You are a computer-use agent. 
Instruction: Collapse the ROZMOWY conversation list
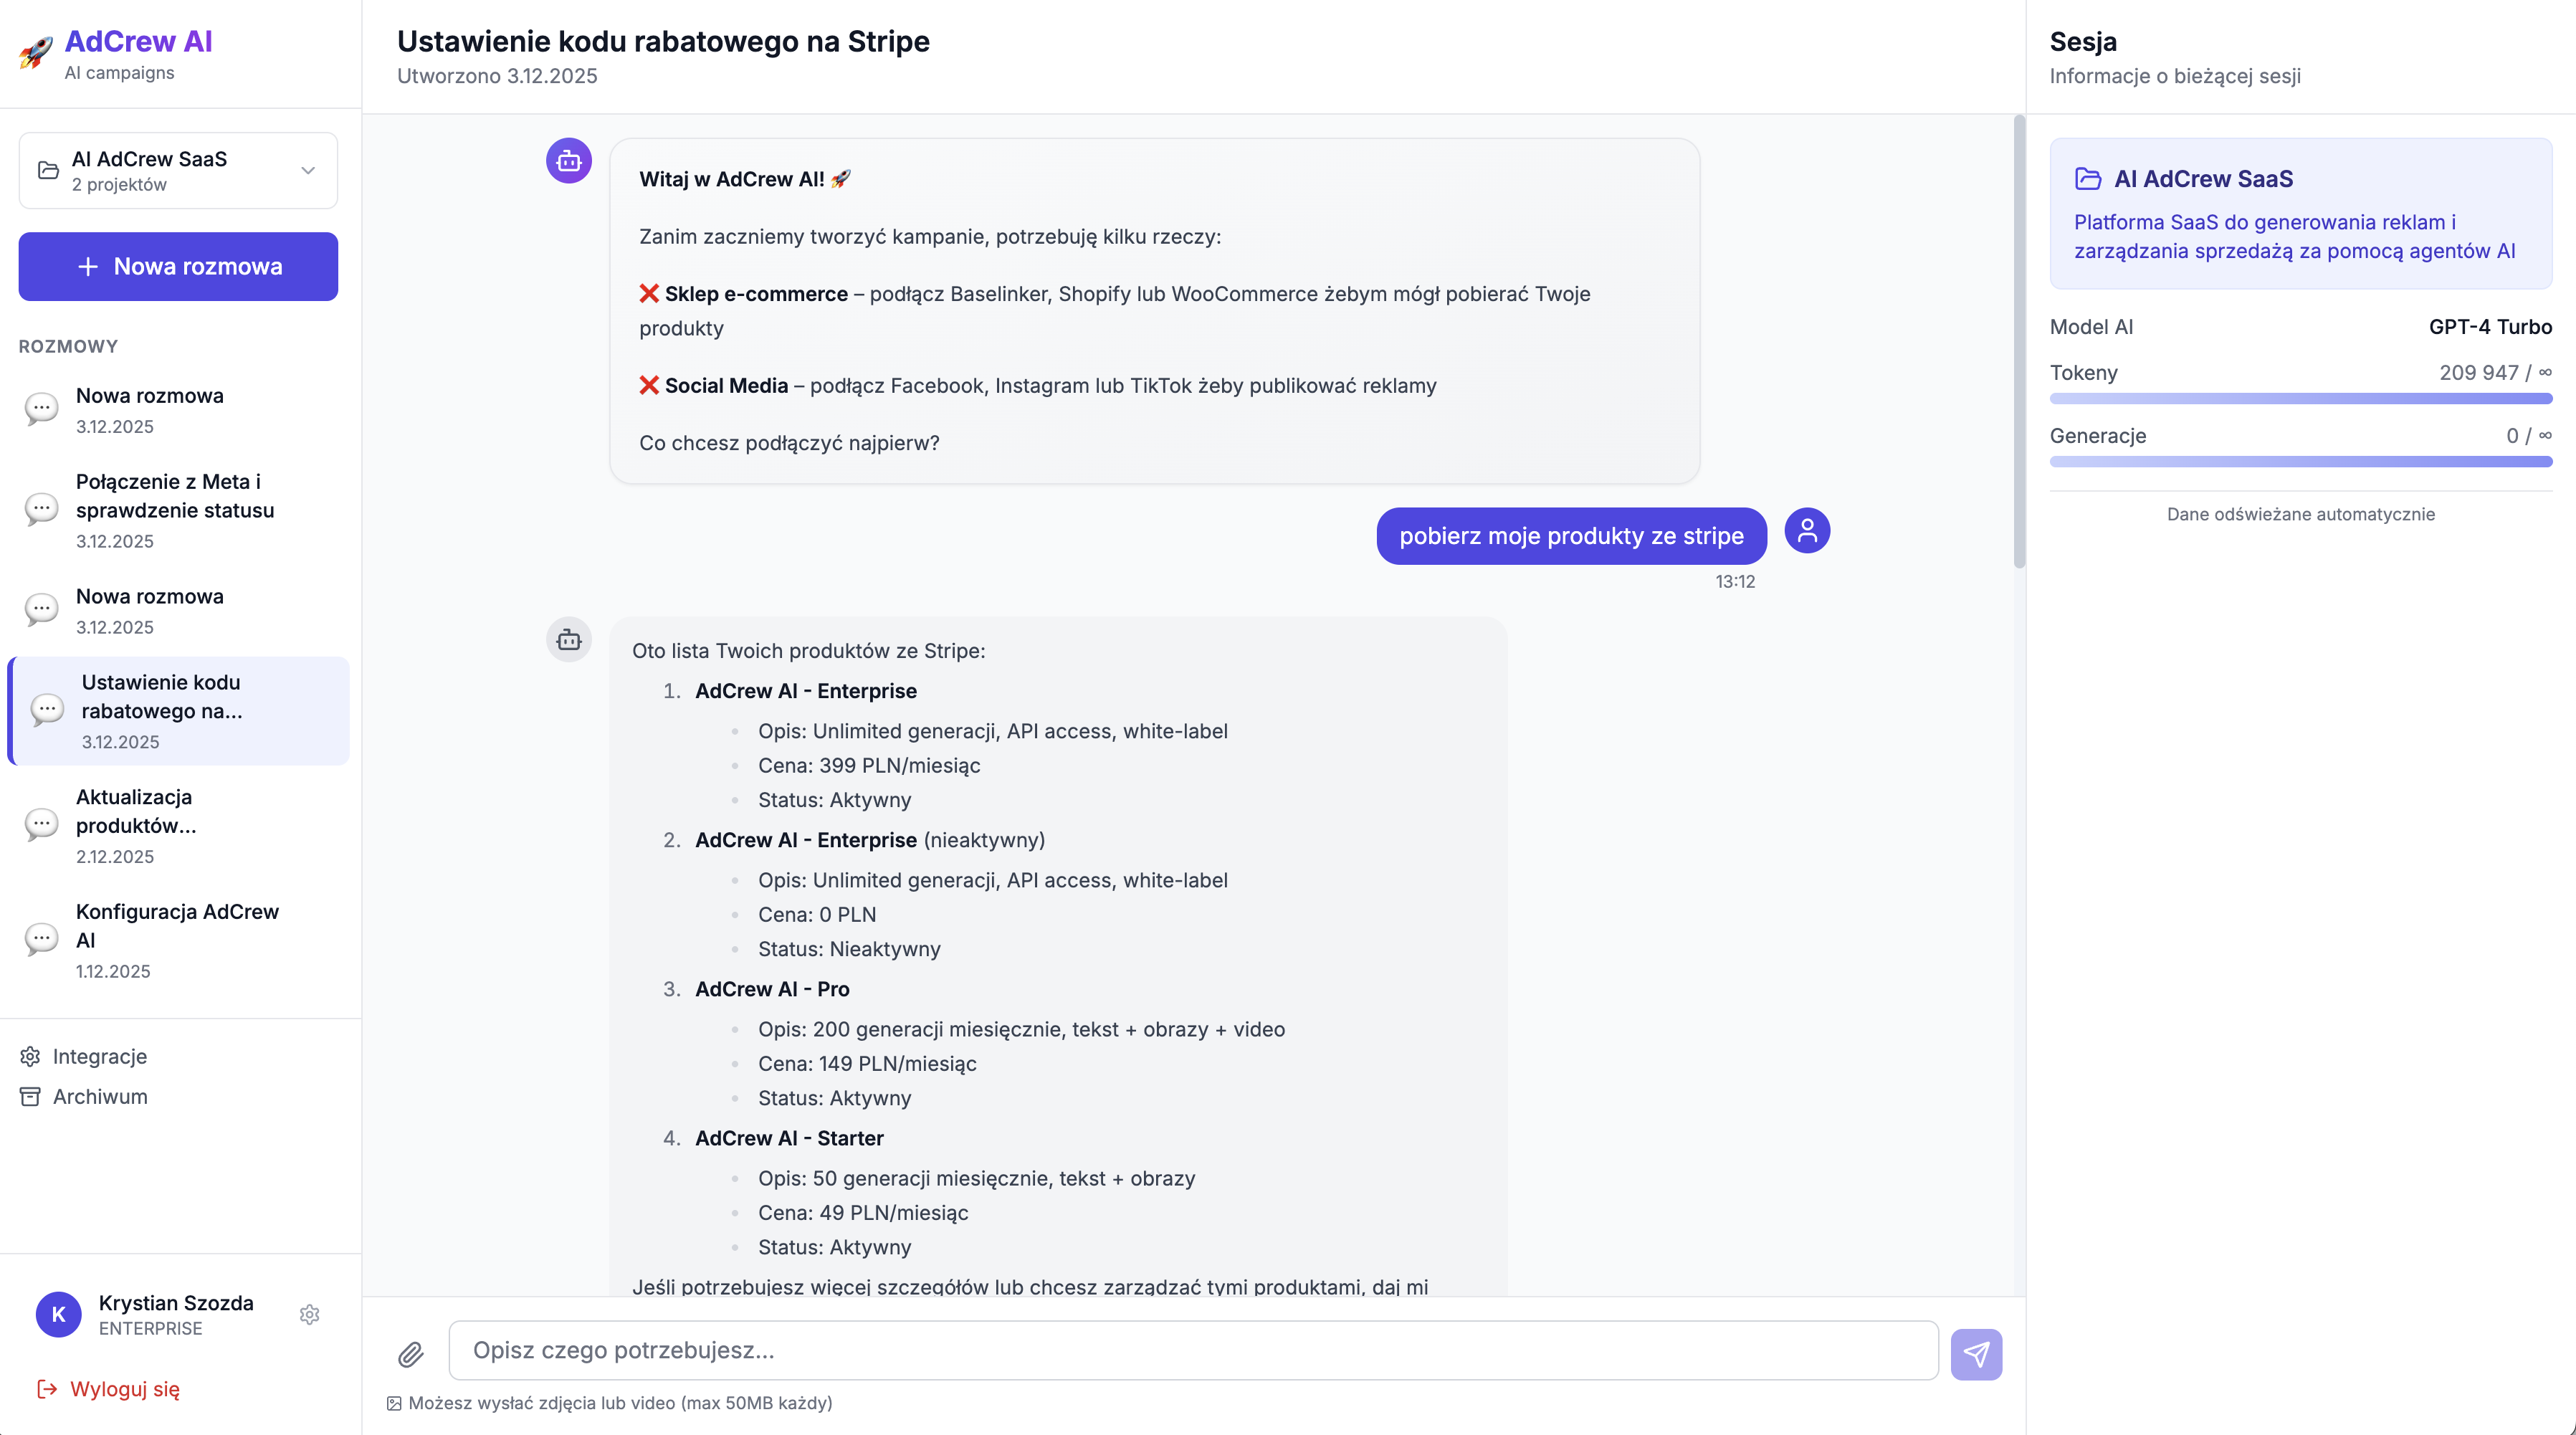(68, 346)
